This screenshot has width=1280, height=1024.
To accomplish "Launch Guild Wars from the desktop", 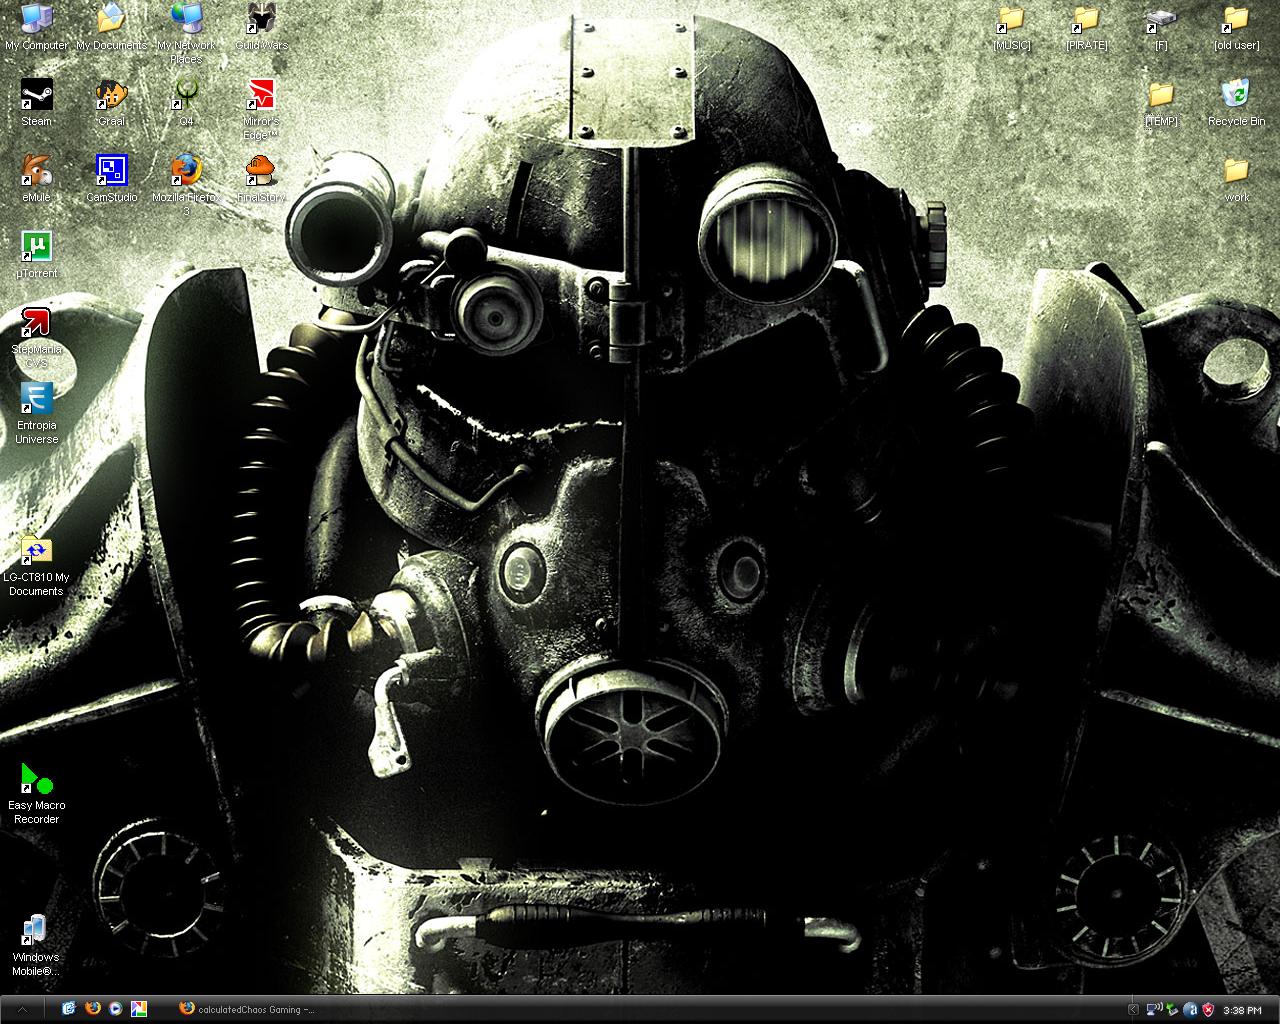I will (x=261, y=27).
